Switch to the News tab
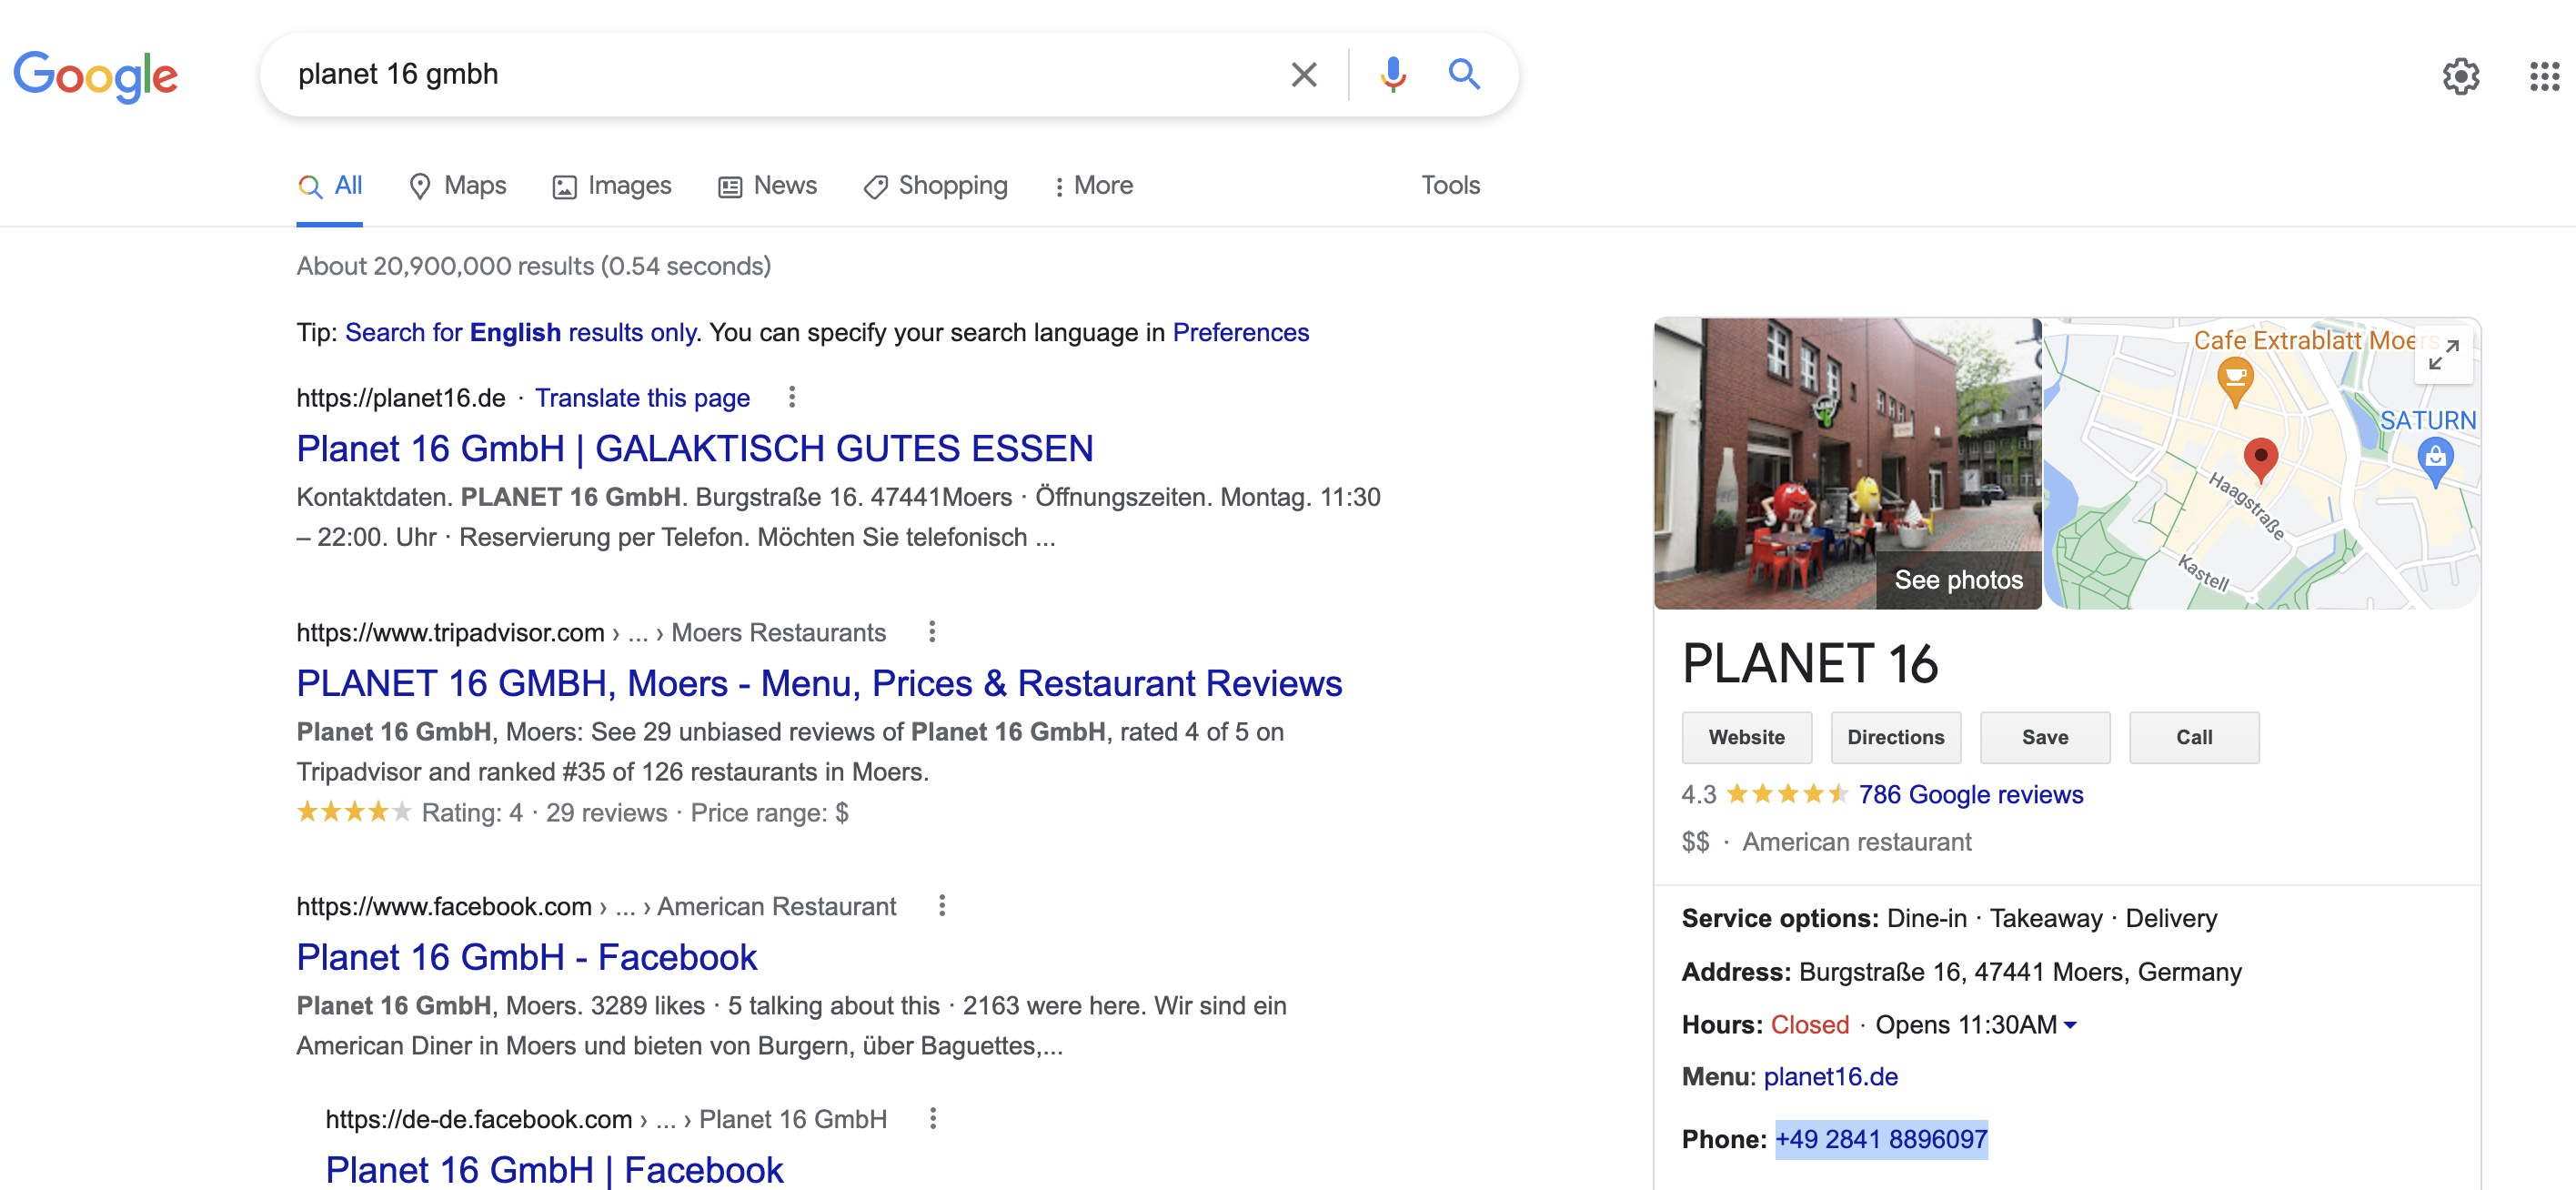The height and width of the screenshot is (1190, 2576). [768, 186]
